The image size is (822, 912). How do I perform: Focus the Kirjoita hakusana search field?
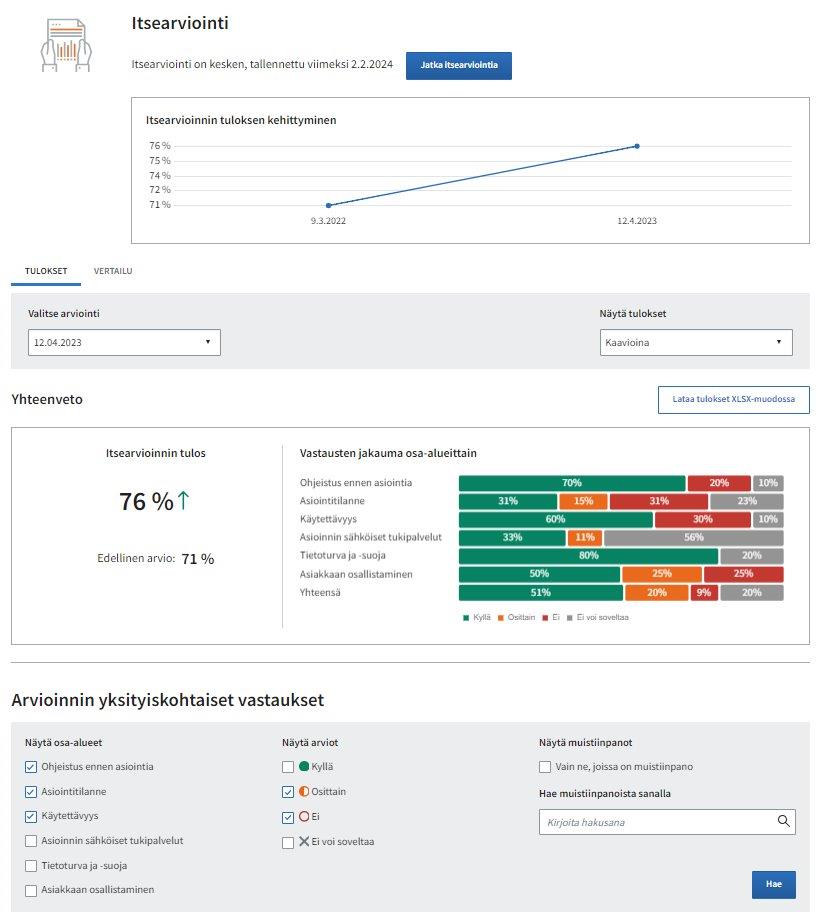pyautogui.click(x=655, y=823)
